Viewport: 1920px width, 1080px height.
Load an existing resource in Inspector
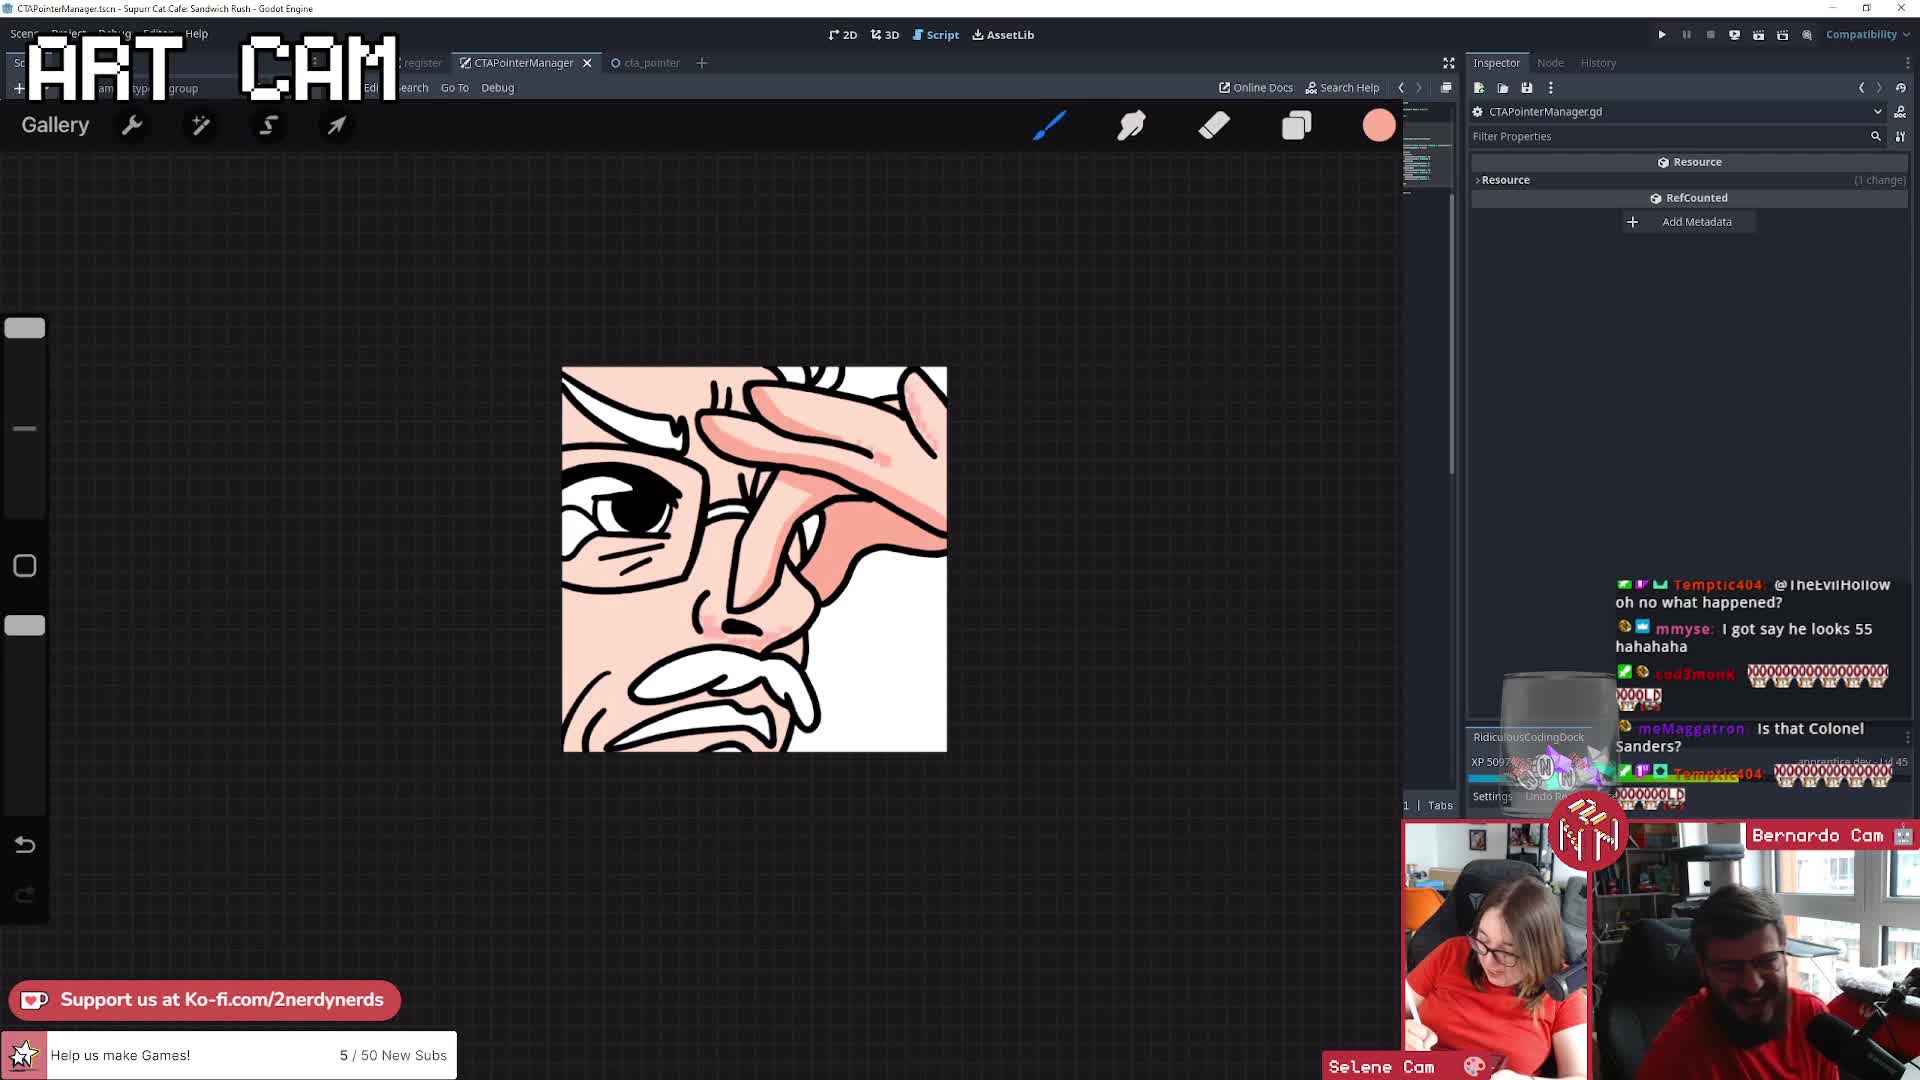coord(1503,88)
